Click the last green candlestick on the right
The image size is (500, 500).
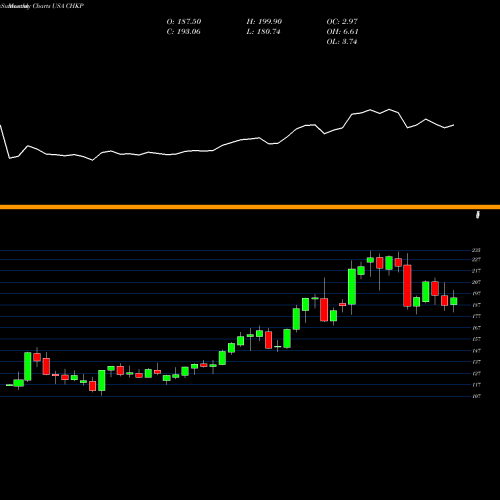(x=453, y=301)
